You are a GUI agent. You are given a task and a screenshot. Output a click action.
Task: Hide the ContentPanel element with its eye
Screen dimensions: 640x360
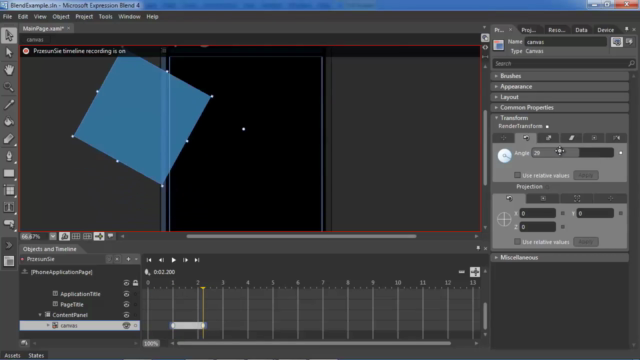pos(127,315)
